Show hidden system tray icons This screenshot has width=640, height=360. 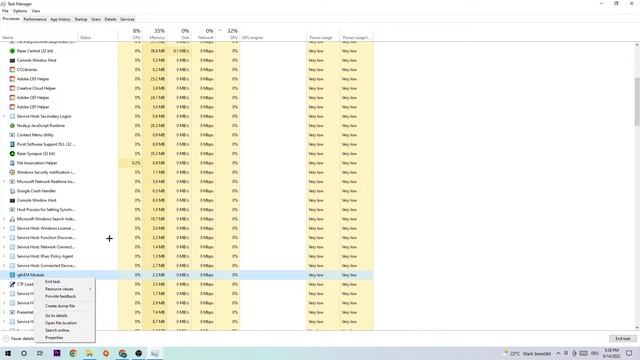pyautogui.click(x=558, y=353)
